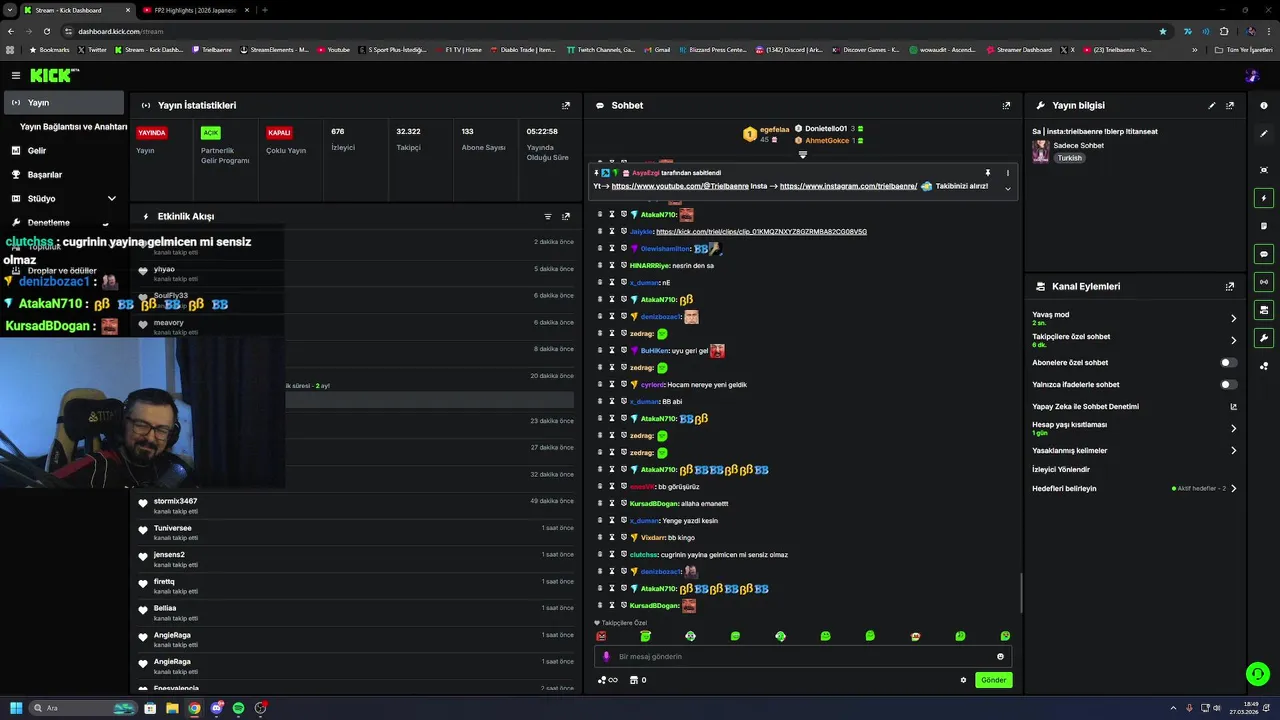The width and height of the screenshot is (1280, 720).
Task: Open Twitter bookmark in bookmarks bar
Action: (x=91, y=49)
